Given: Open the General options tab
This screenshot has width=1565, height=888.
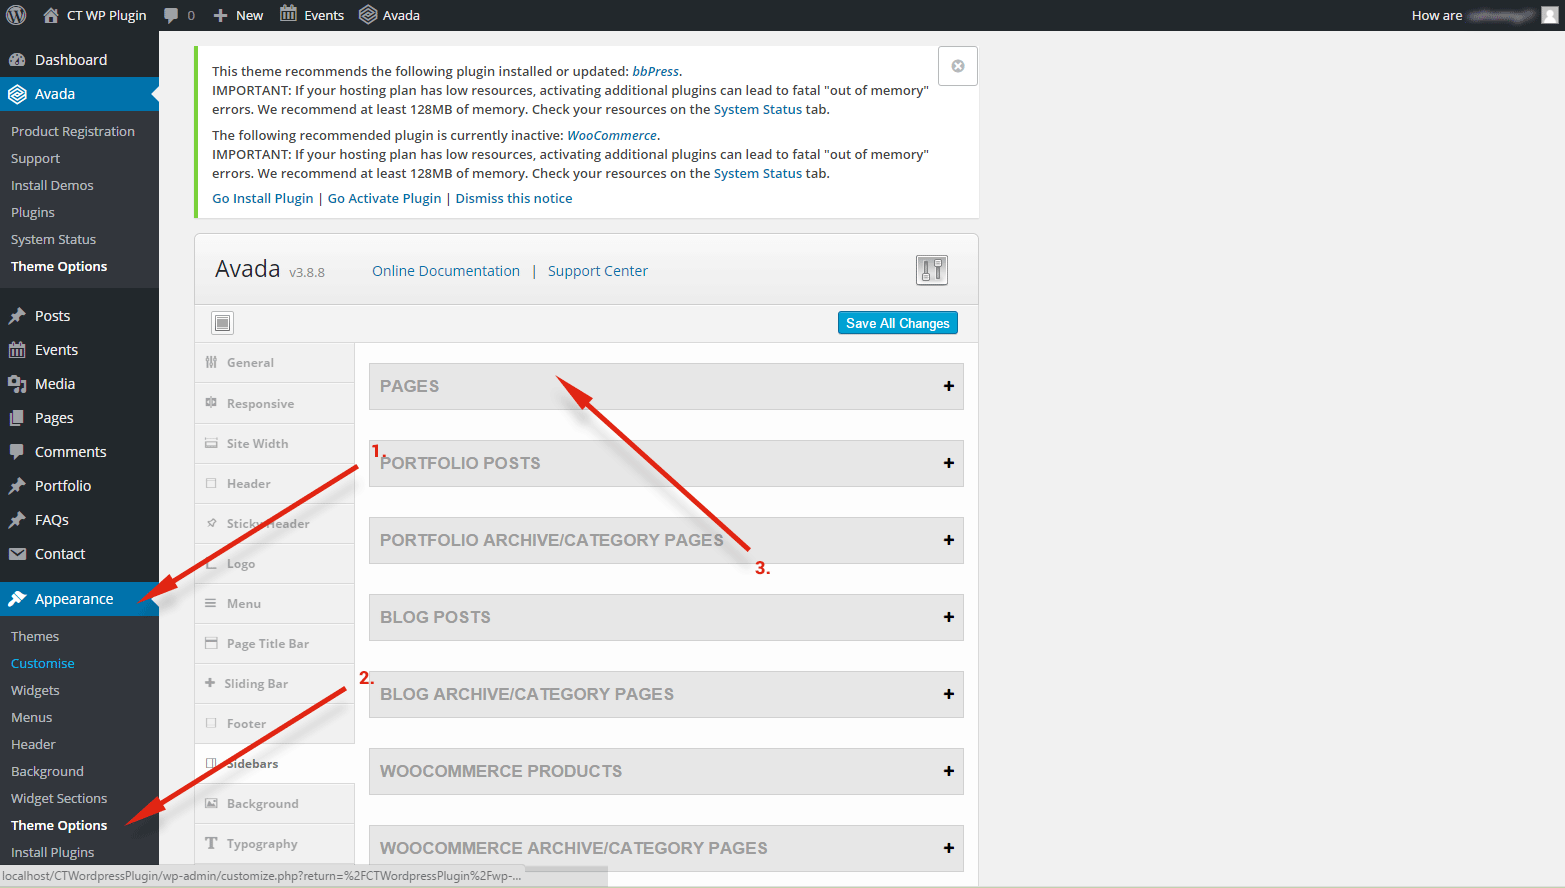Looking at the screenshot, I should point(250,363).
